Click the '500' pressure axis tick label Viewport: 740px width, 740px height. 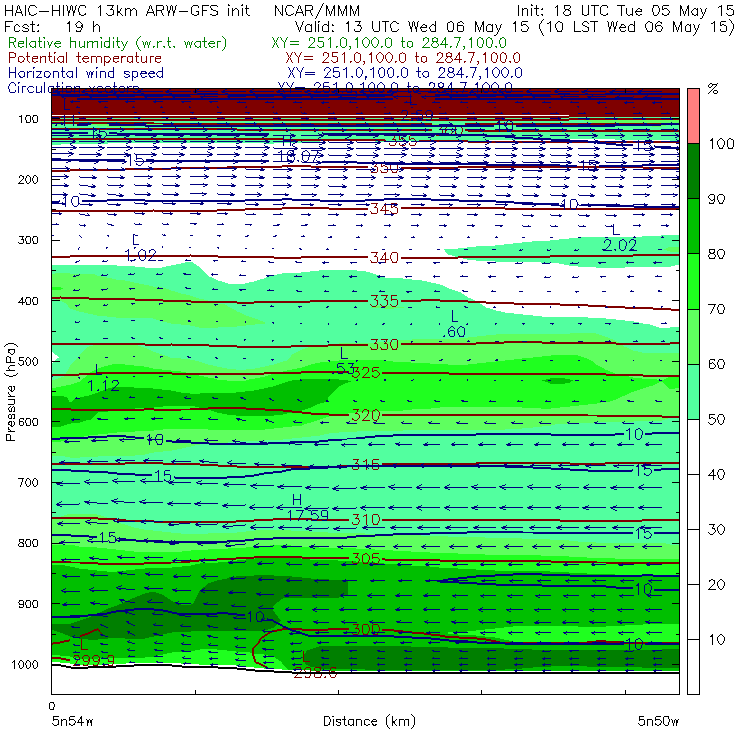coord(28,362)
